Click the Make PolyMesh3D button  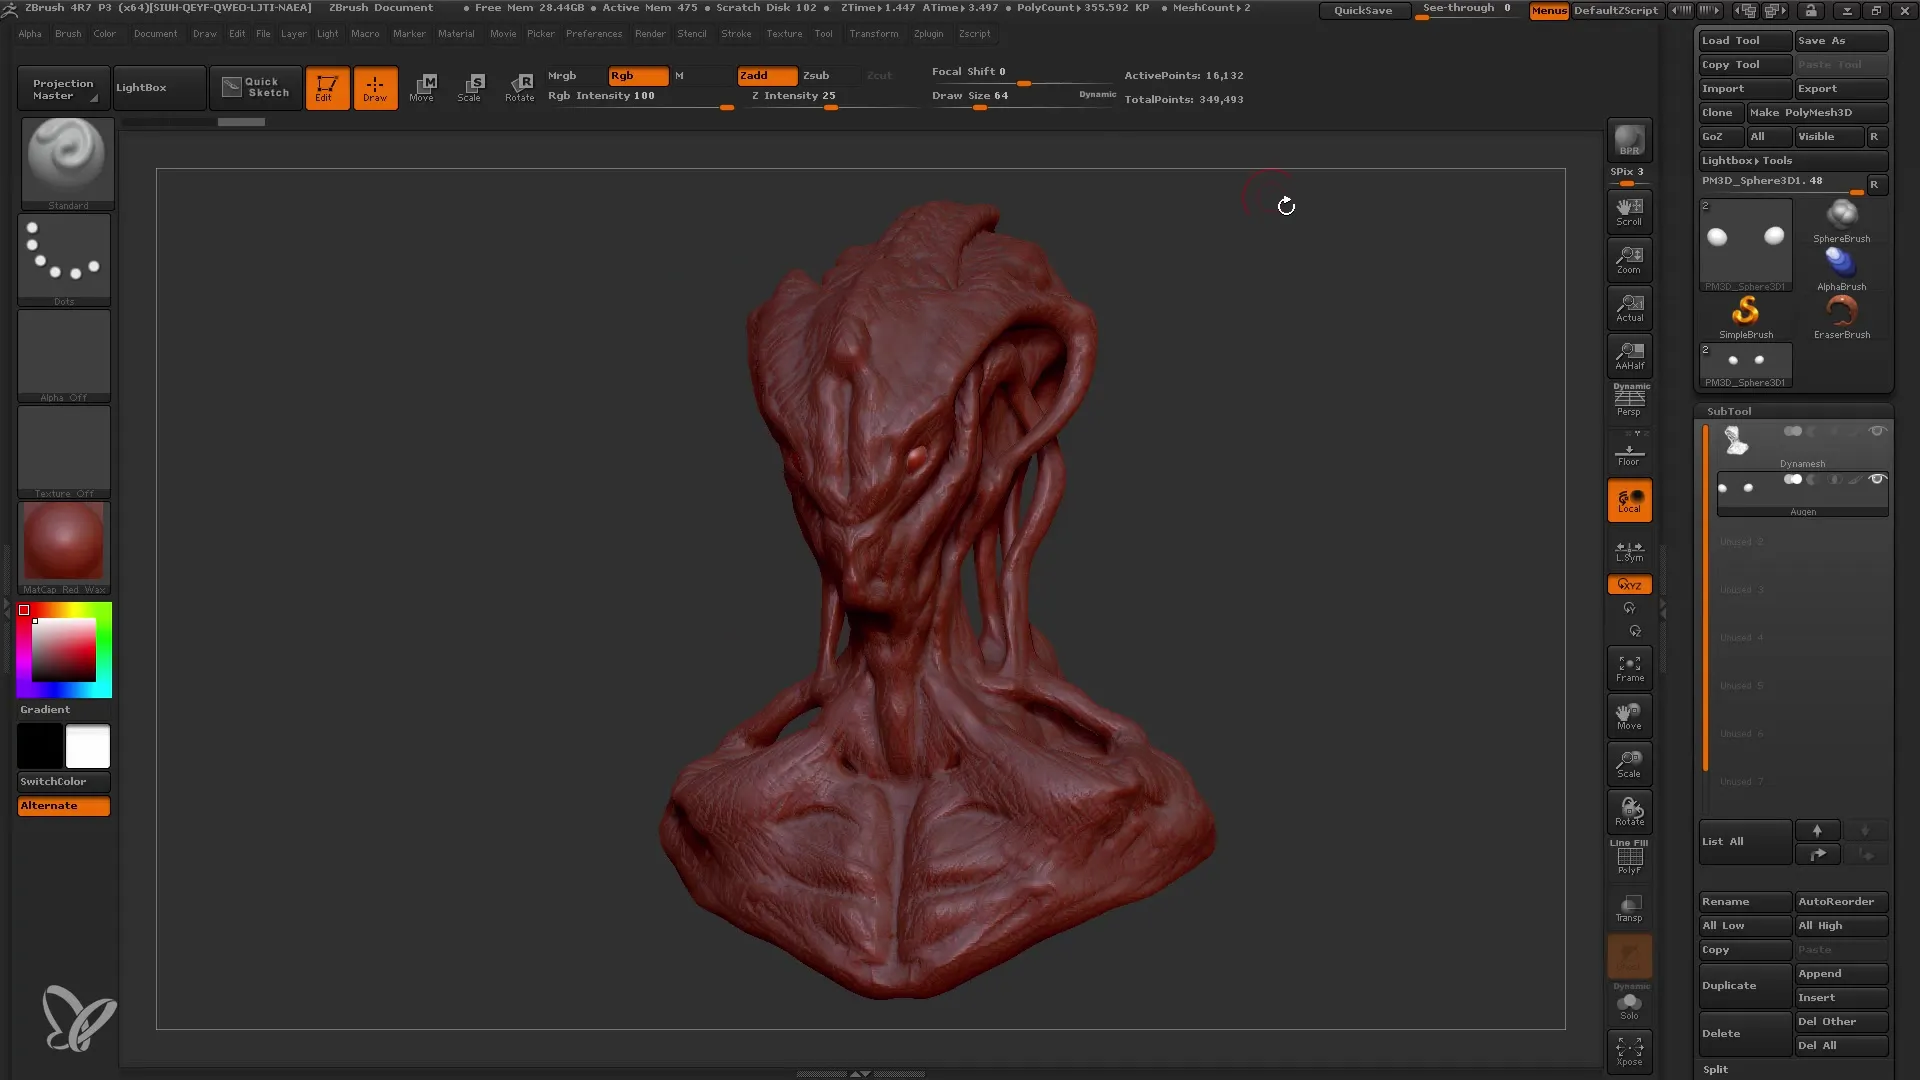pyautogui.click(x=1817, y=112)
